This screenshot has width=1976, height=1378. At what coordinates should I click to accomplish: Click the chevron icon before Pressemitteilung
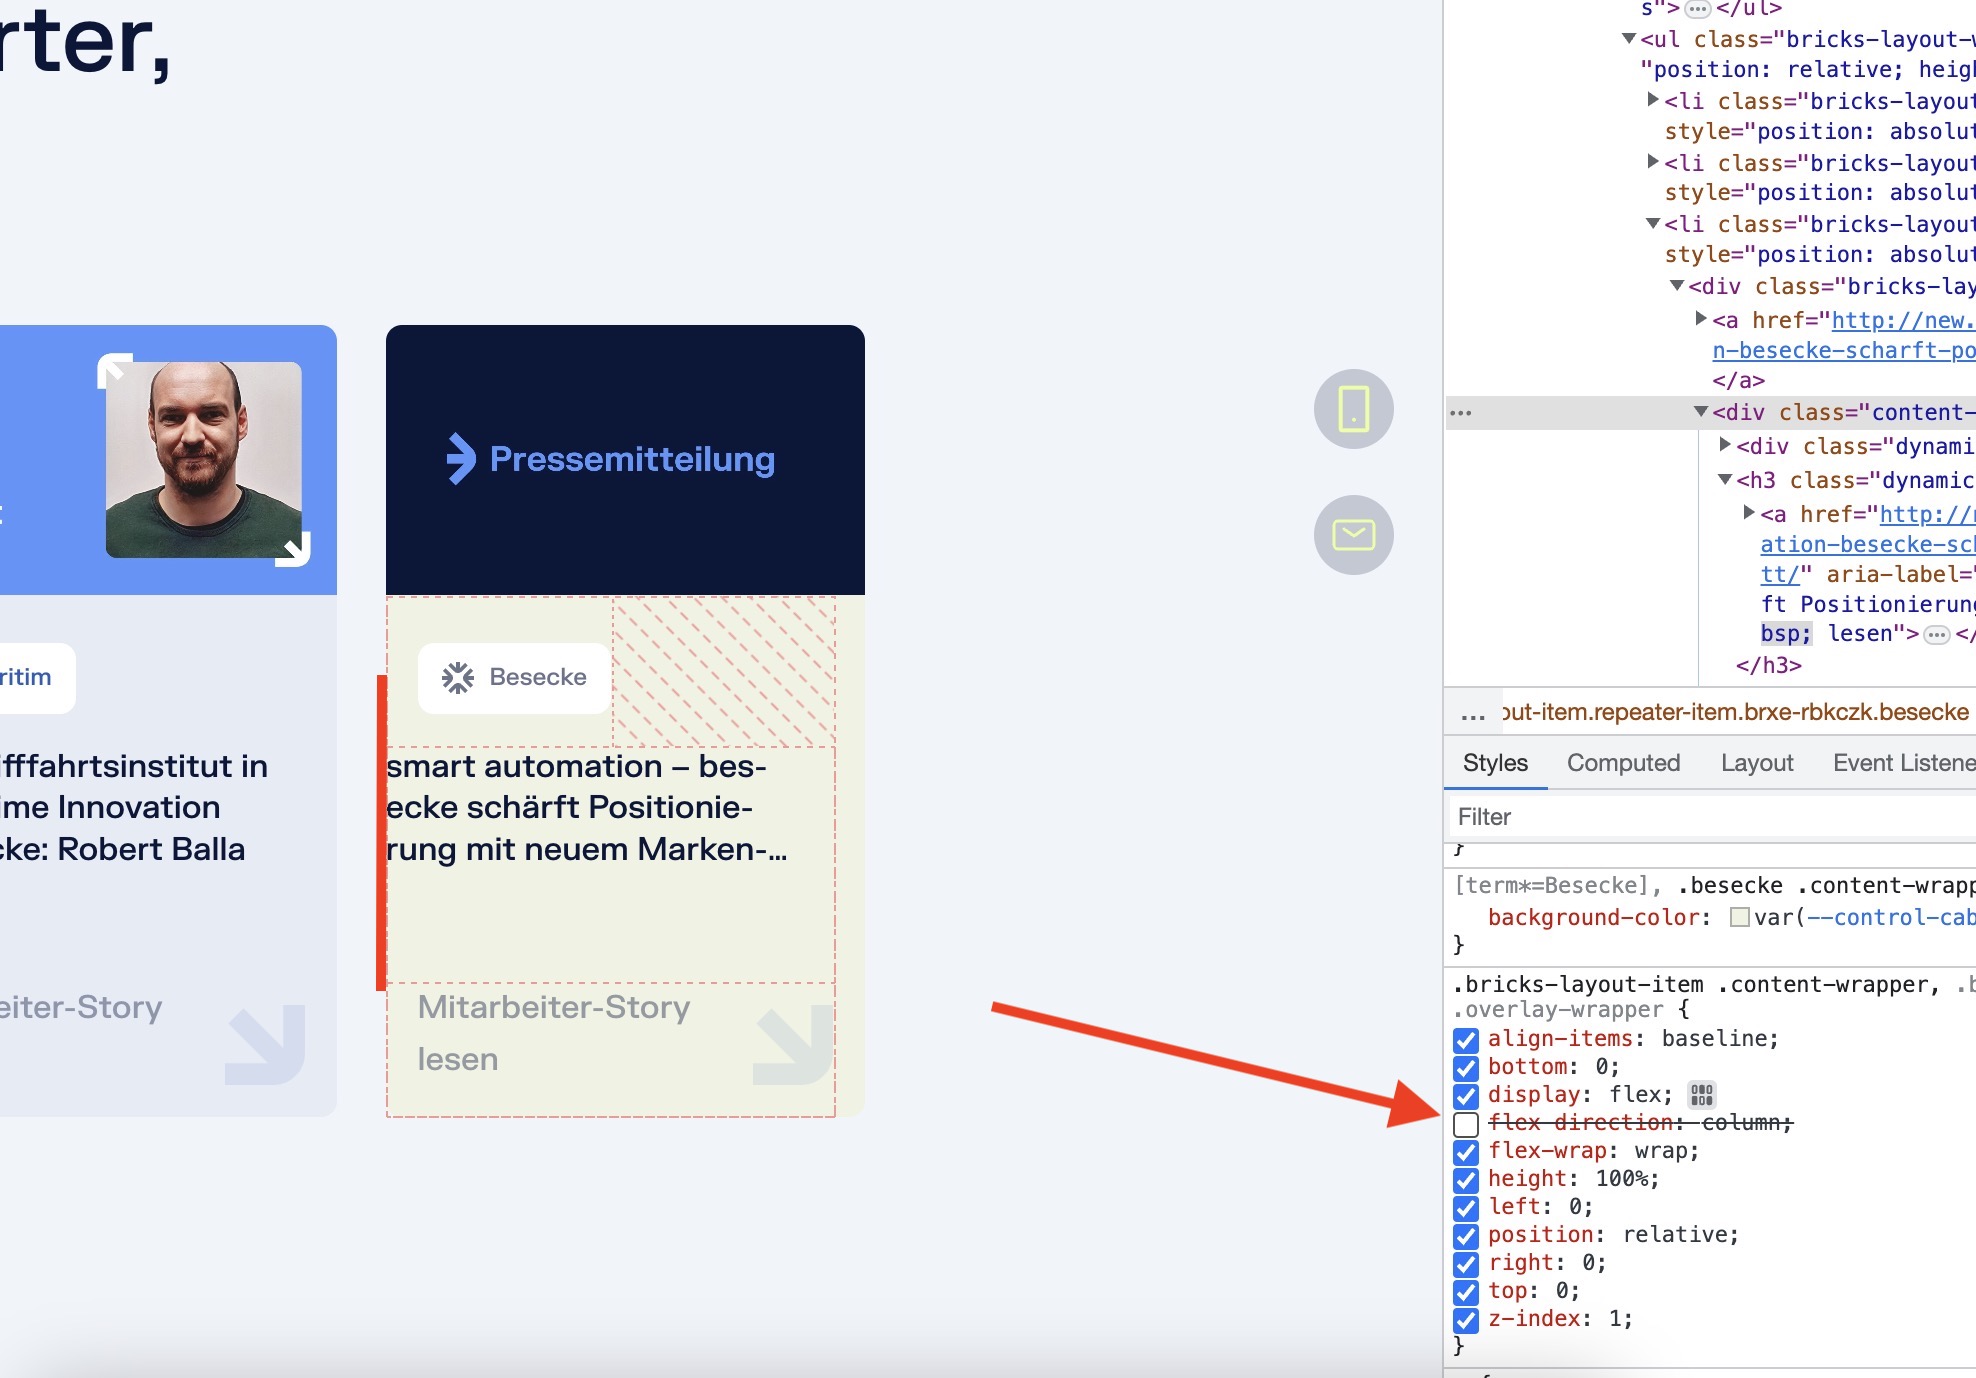(x=461, y=459)
